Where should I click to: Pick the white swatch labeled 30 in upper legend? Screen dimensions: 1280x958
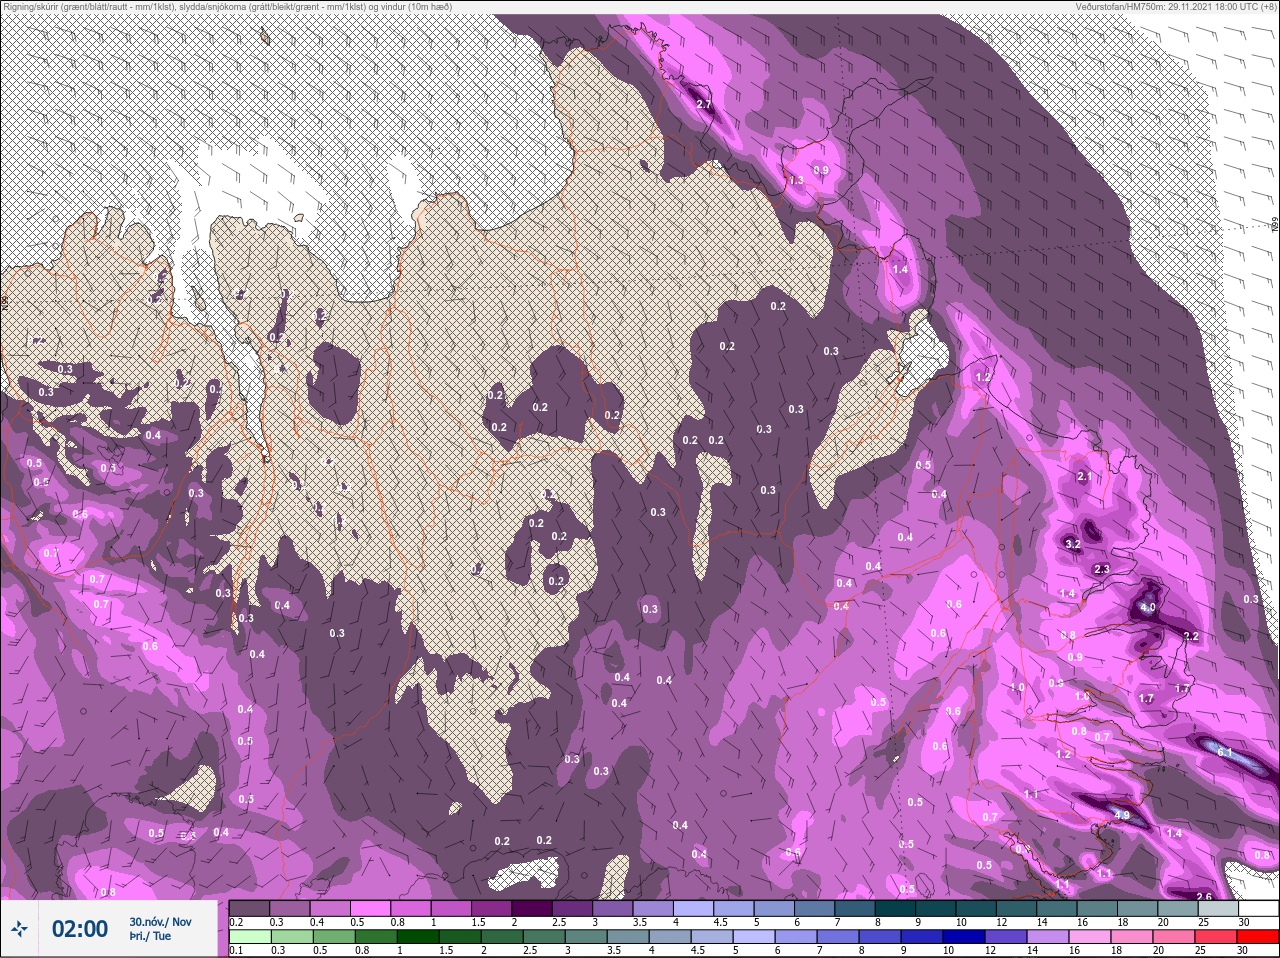[1258, 908]
